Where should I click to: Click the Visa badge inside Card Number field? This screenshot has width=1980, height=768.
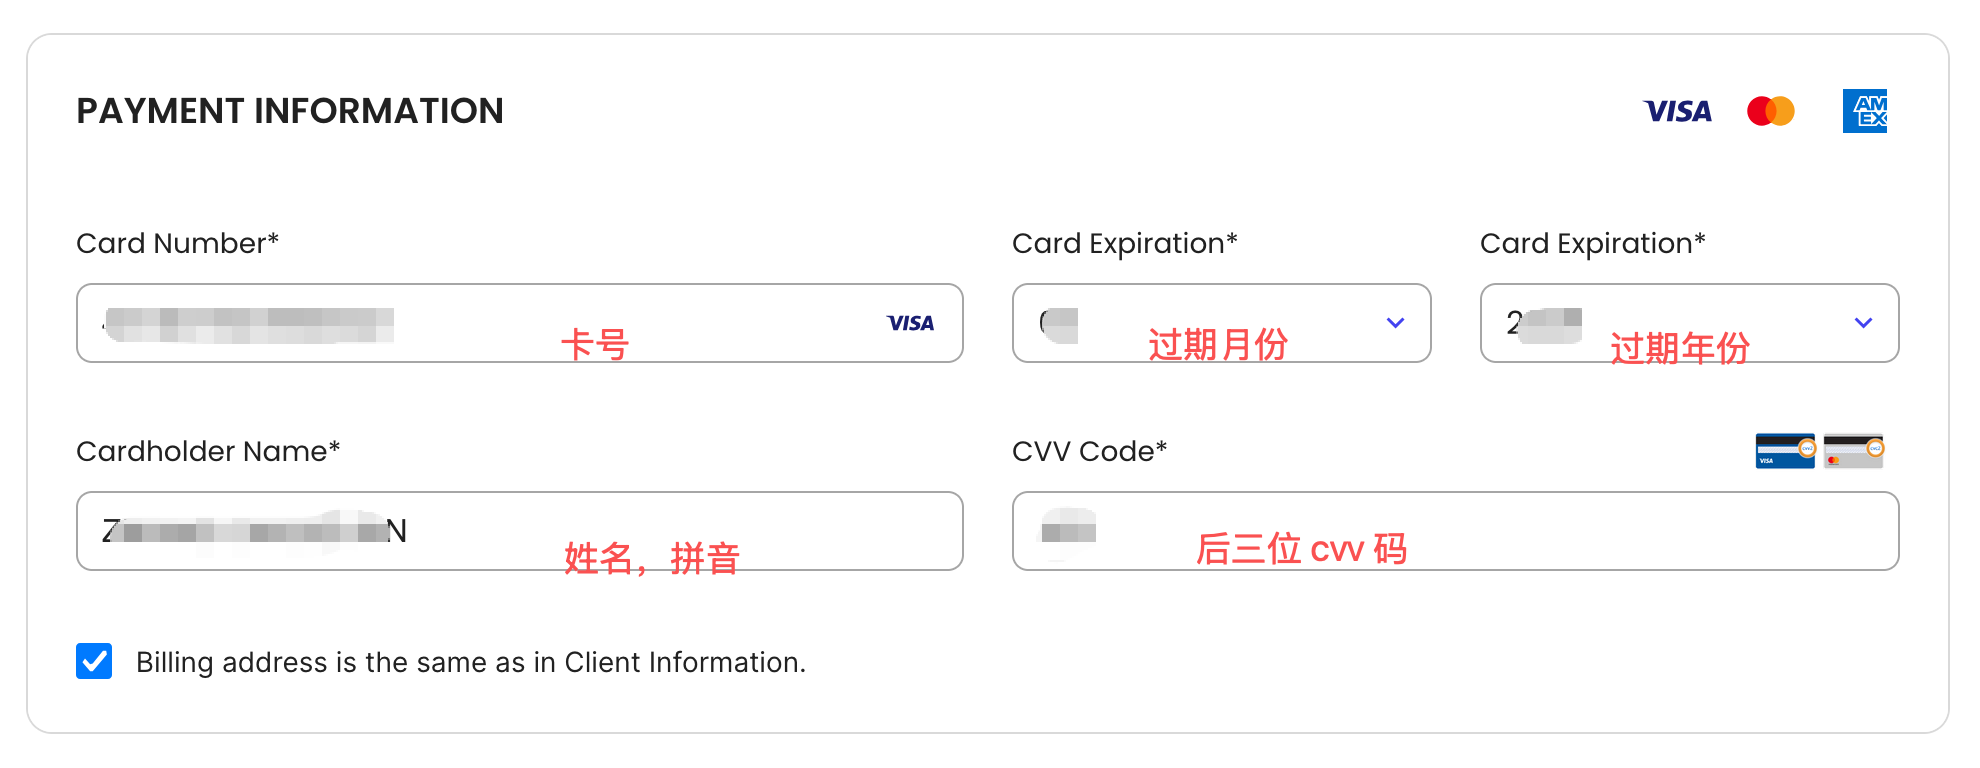click(910, 323)
